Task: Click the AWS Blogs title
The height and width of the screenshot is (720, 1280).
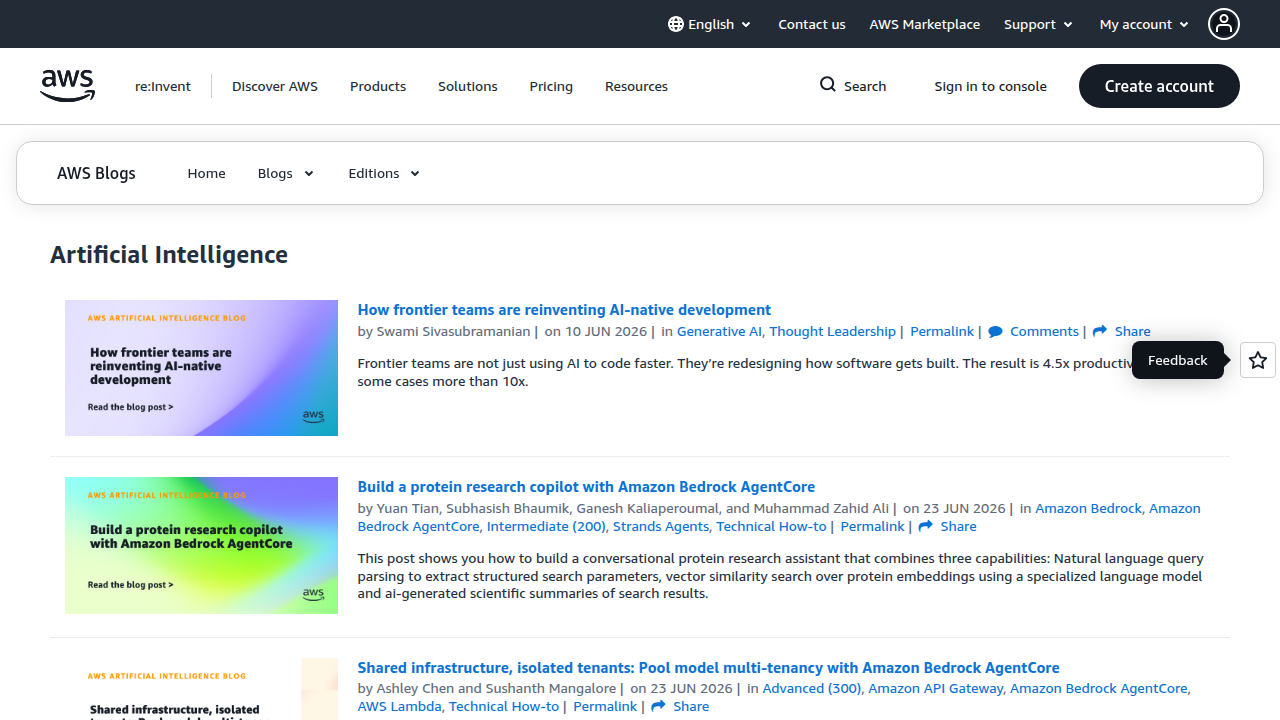Action: tap(96, 173)
